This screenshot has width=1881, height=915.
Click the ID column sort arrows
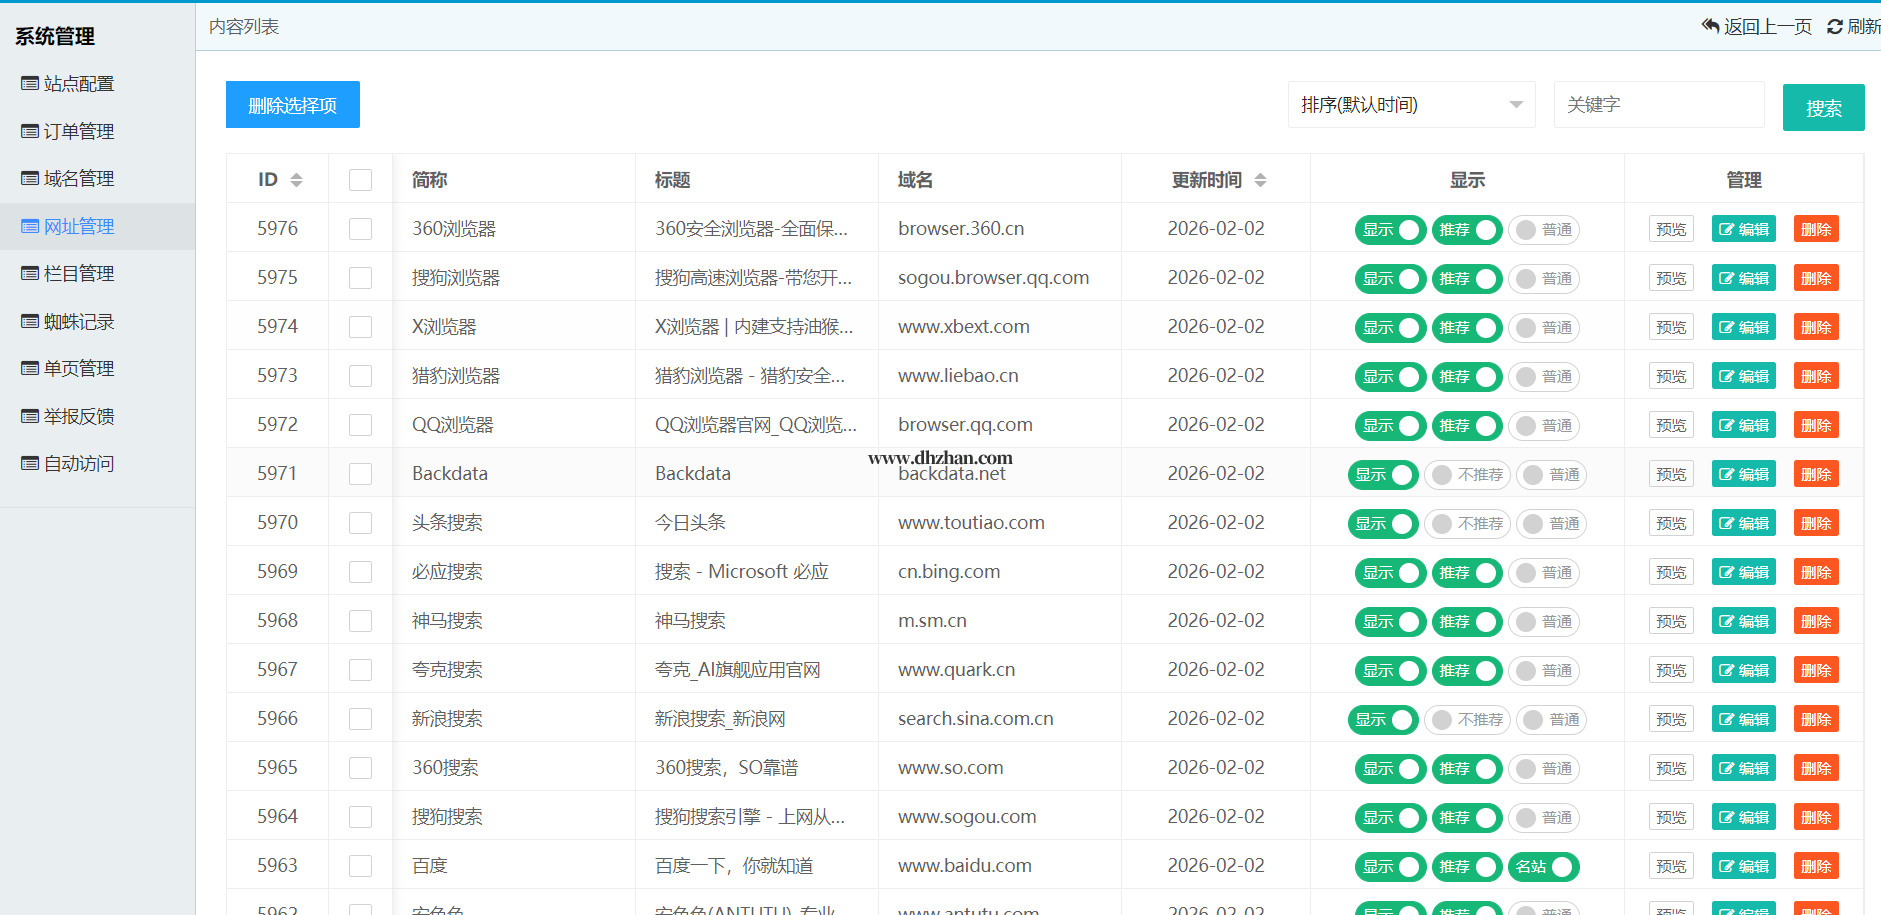(296, 180)
